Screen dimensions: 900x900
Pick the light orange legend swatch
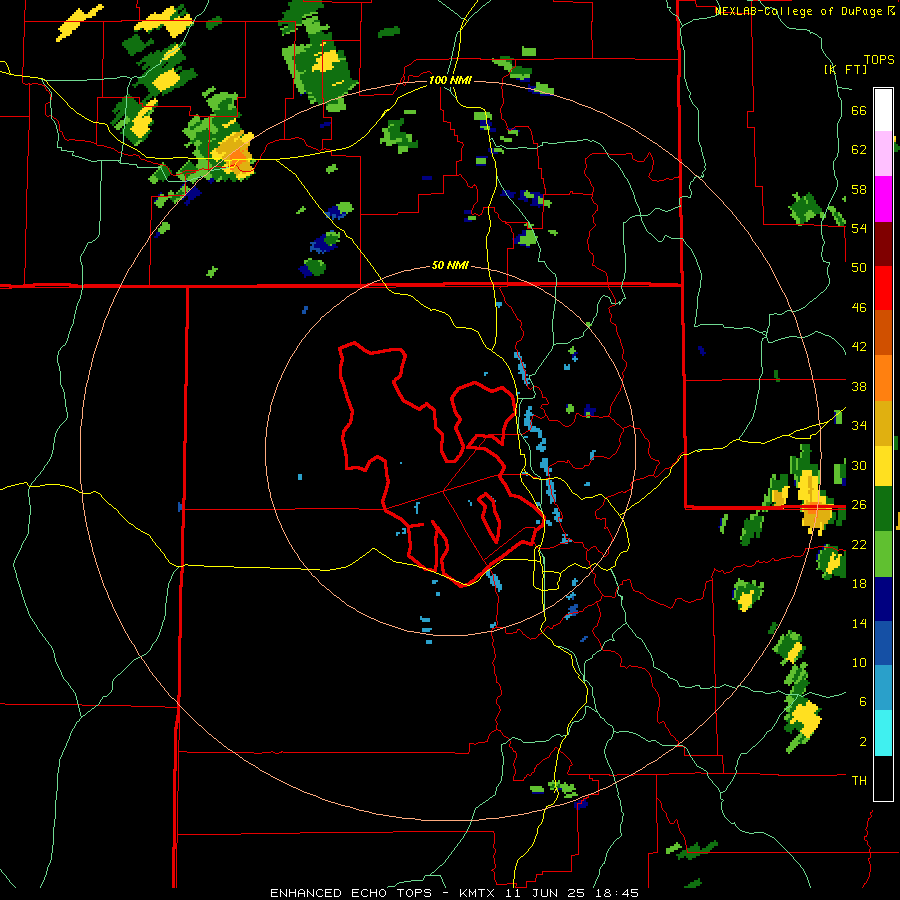(883, 378)
